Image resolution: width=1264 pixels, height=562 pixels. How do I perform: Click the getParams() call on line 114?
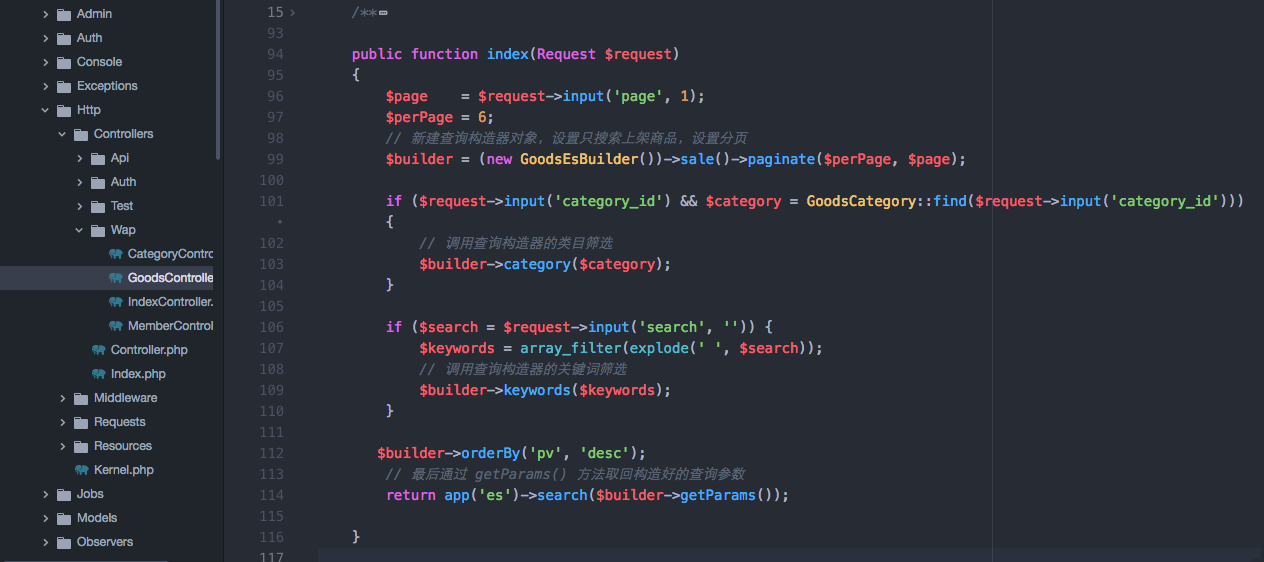tap(730, 495)
